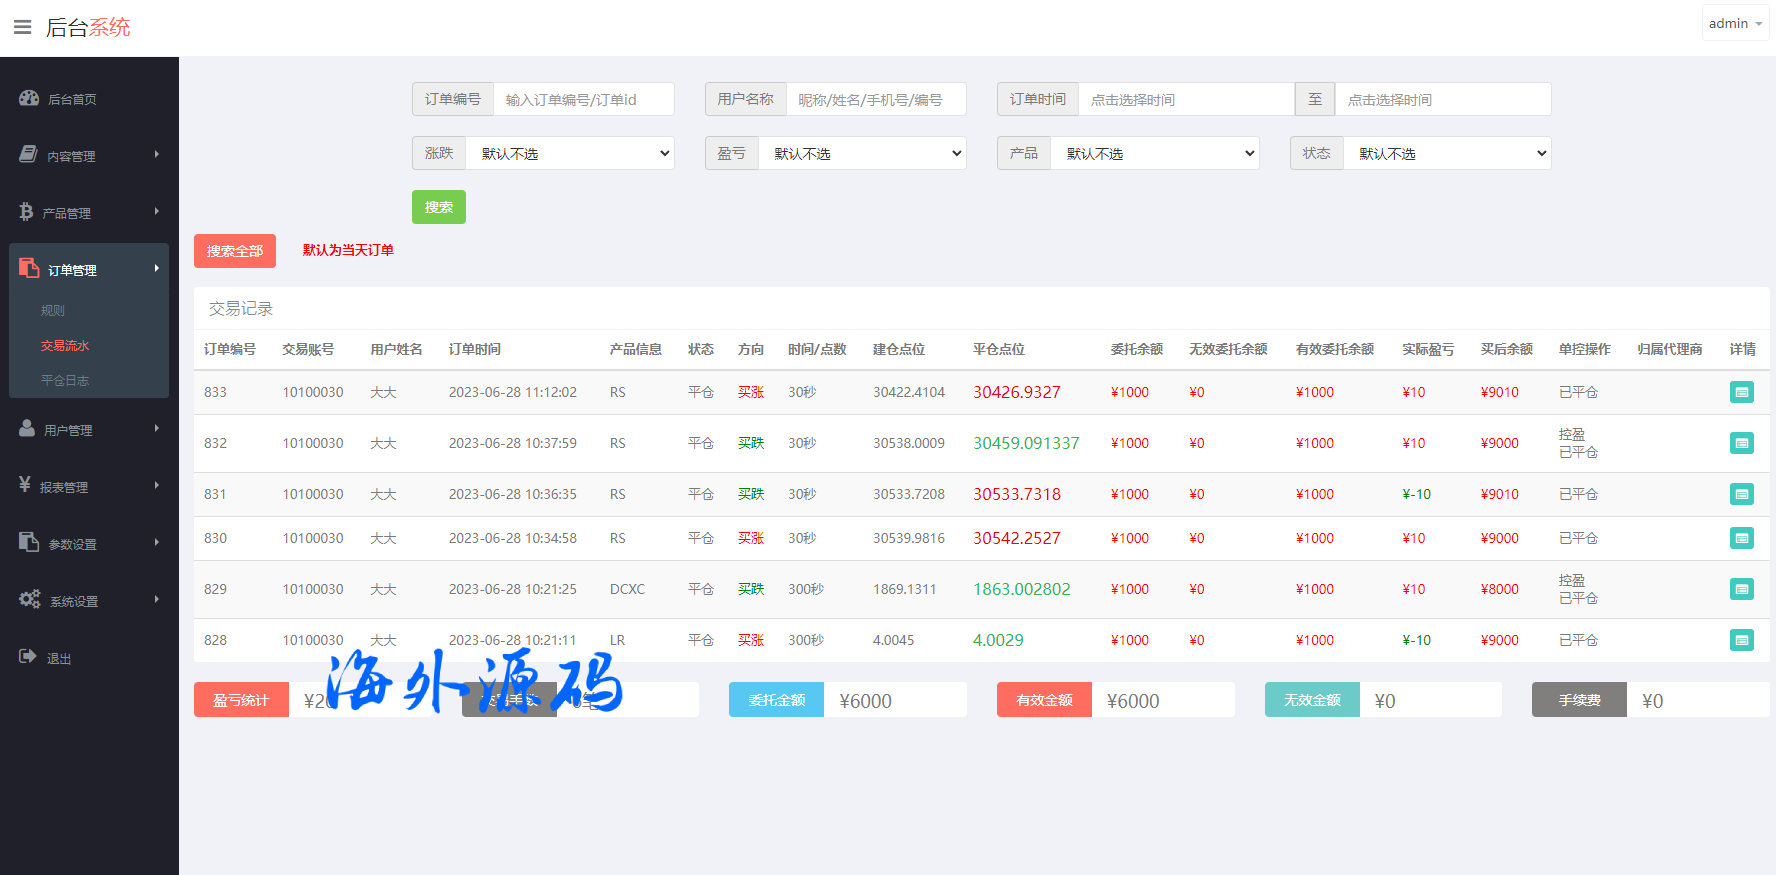The width and height of the screenshot is (1776, 875).
Task: Focus the 订单编号 input field
Action: [x=583, y=100]
